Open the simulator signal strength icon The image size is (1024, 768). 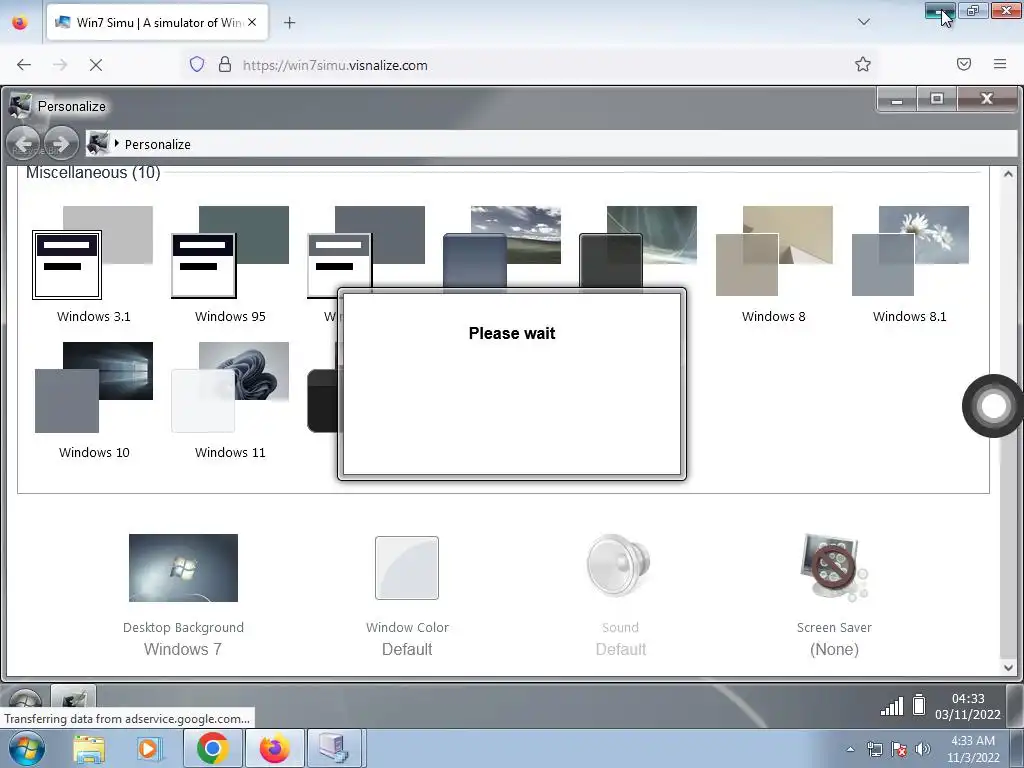point(891,705)
